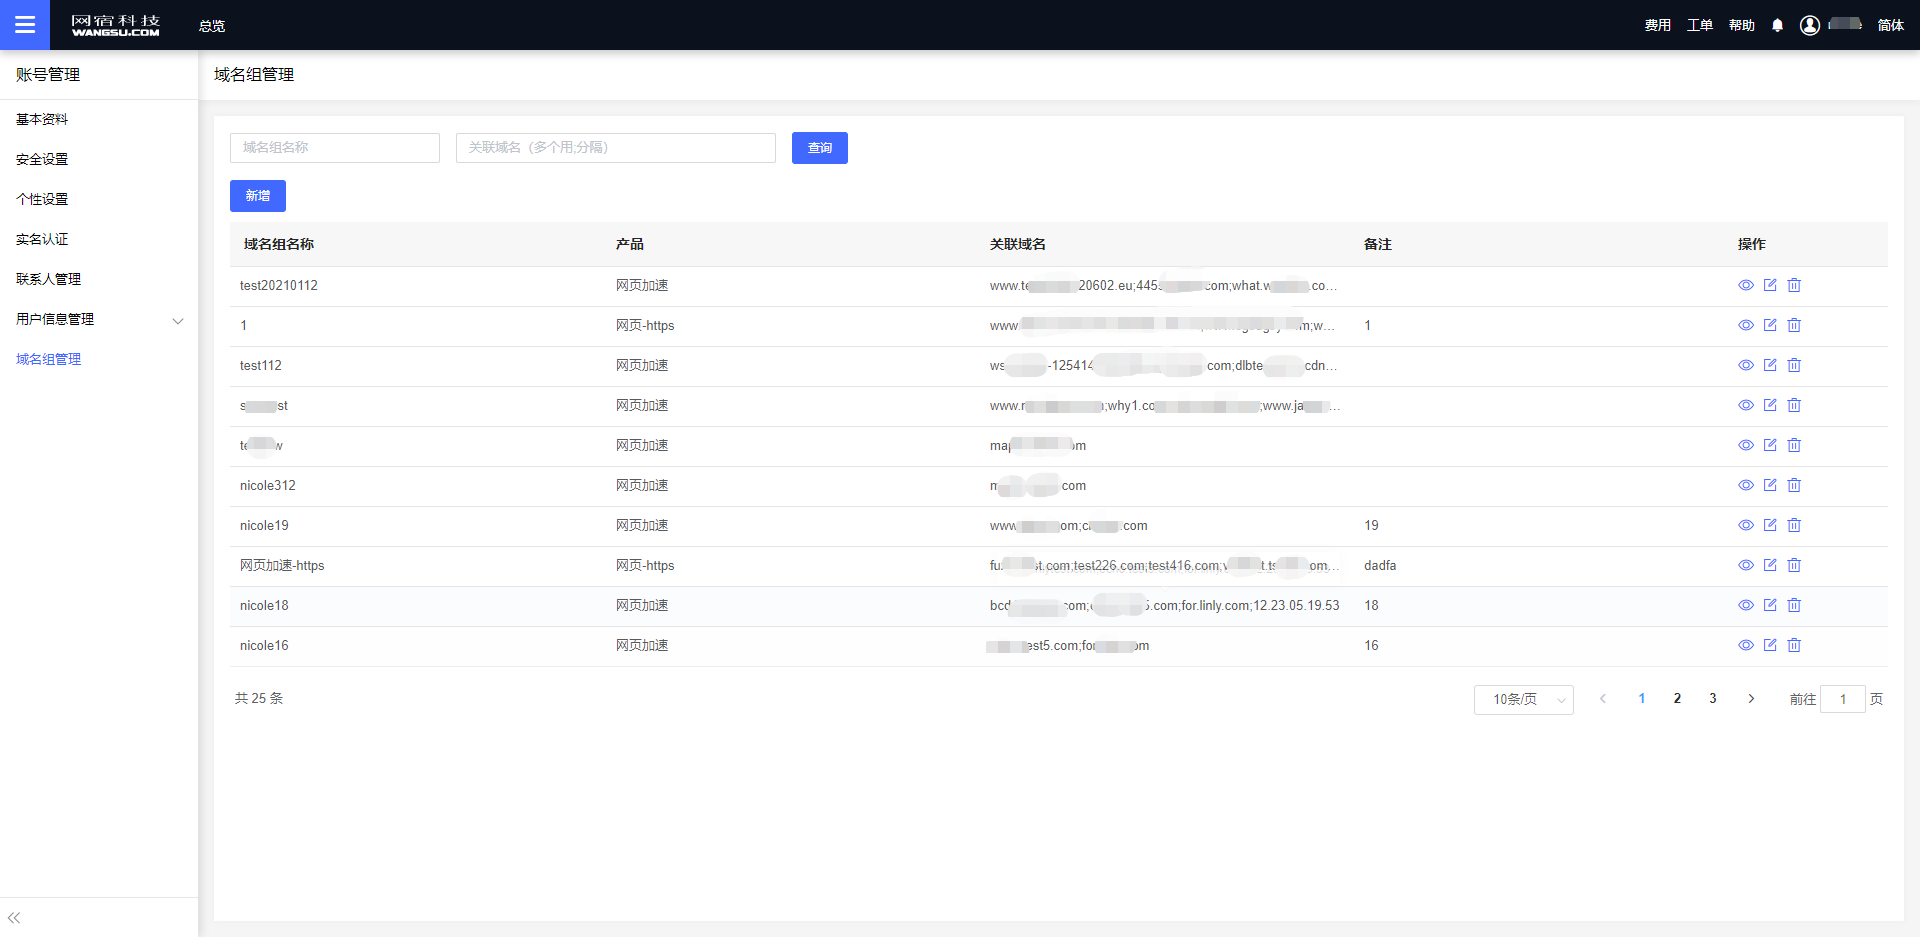The height and width of the screenshot is (937, 1920).
Task: Delete the test112 domain group
Action: point(1794,365)
